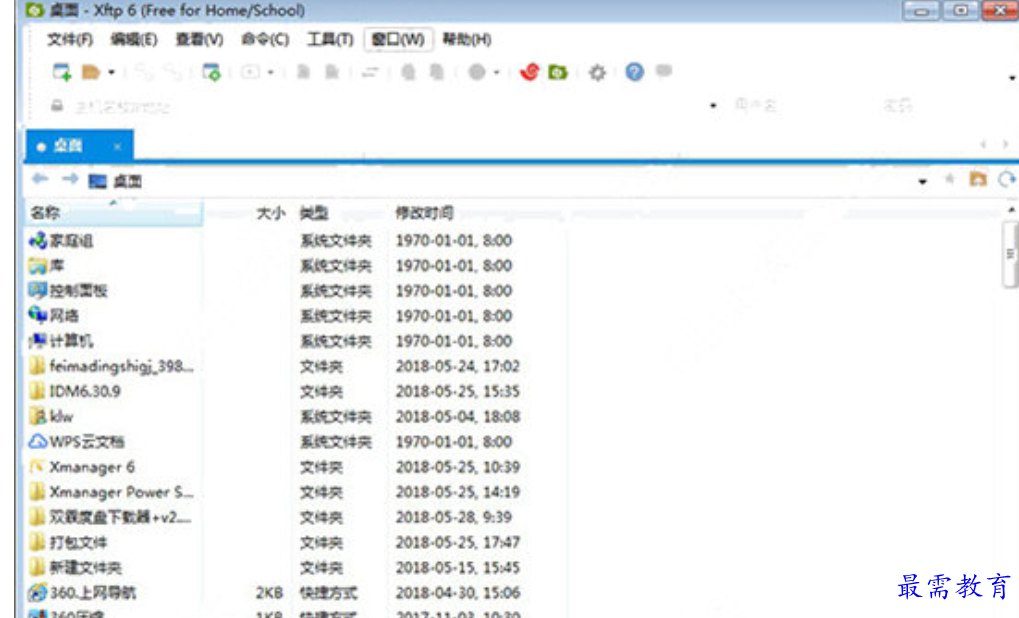Click the star bookmark icon
Screen dimensions: 1019x618
pyautogui.click(x=949, y=179)
